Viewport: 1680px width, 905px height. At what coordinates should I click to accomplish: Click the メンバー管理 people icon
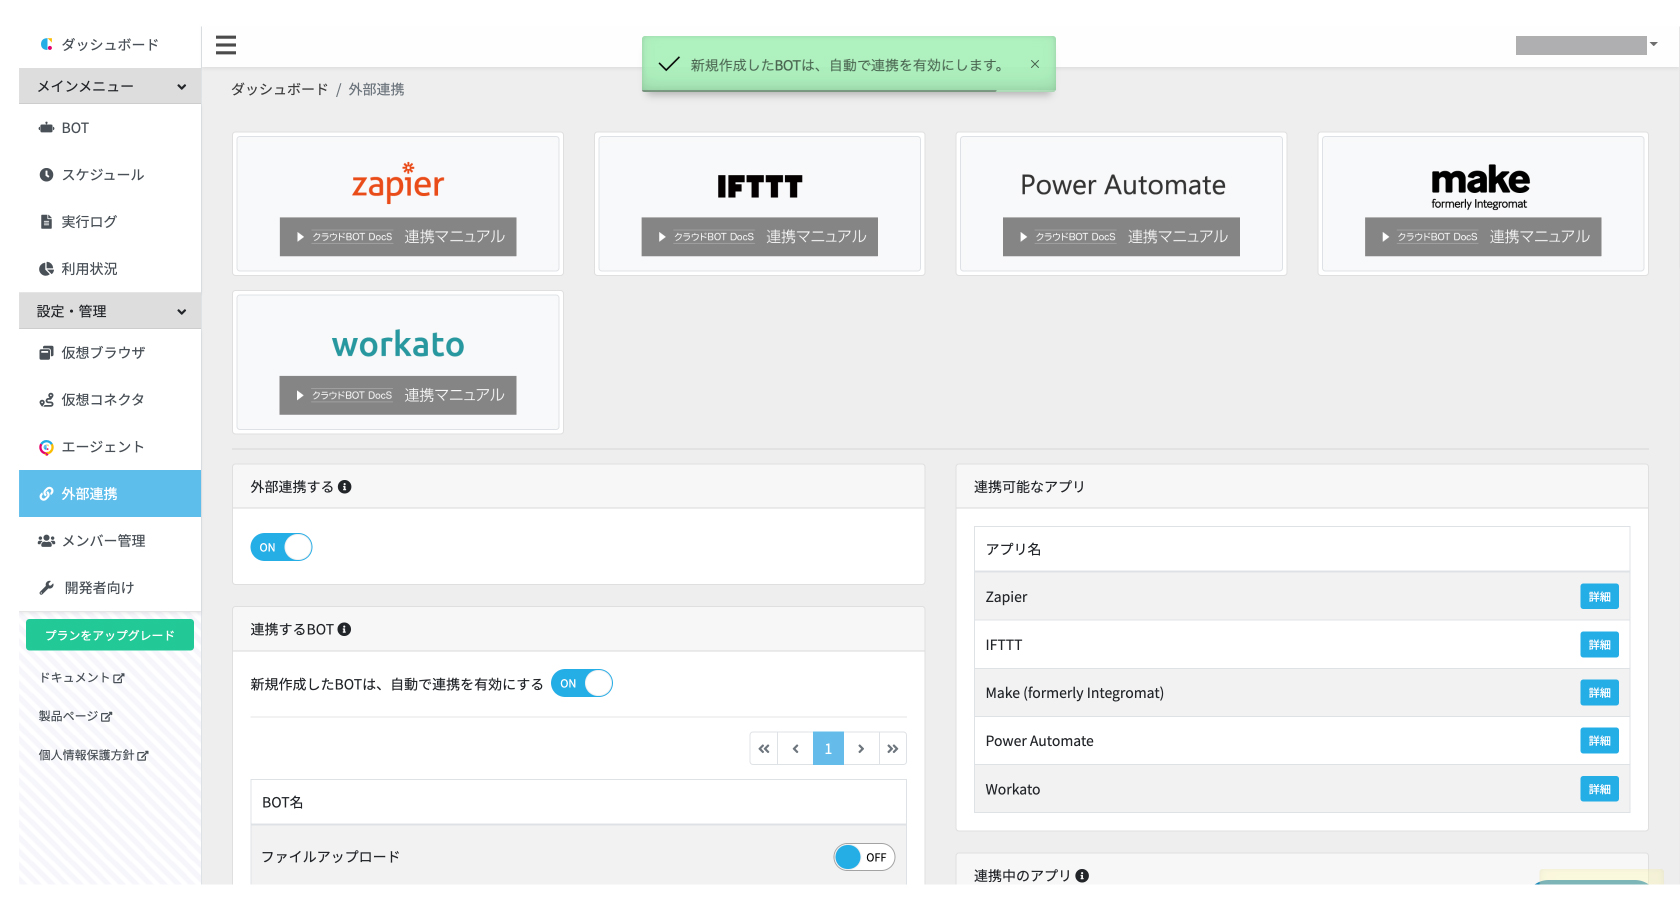pyautogui.click(x=46, y=541)
